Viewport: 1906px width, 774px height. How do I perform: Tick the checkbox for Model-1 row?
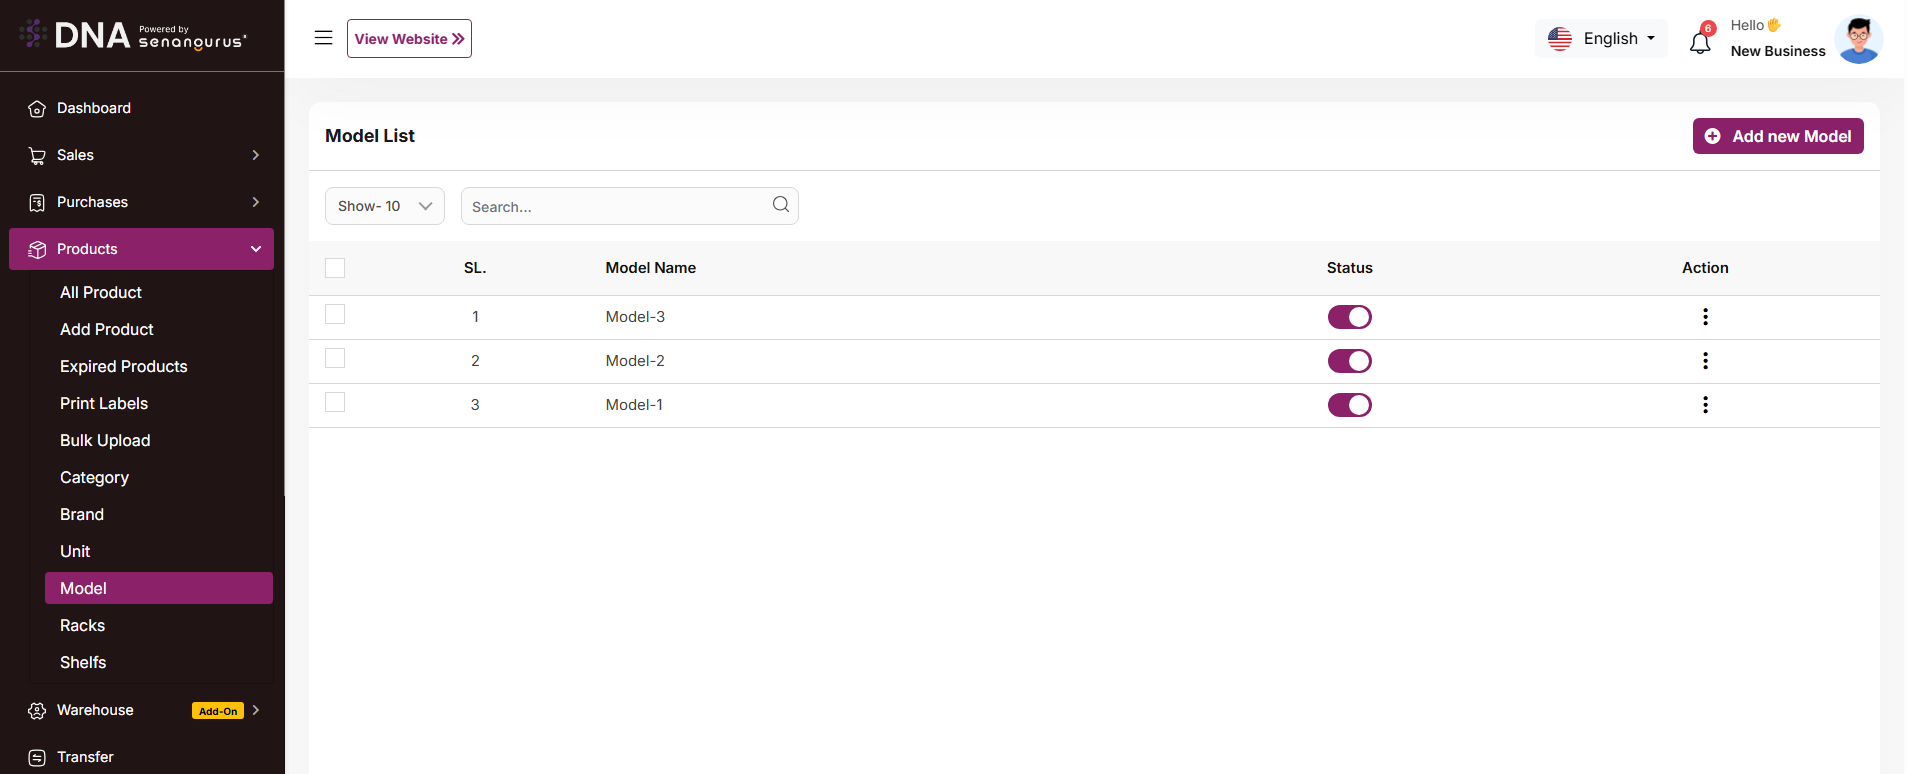click(x=335, y=402)
